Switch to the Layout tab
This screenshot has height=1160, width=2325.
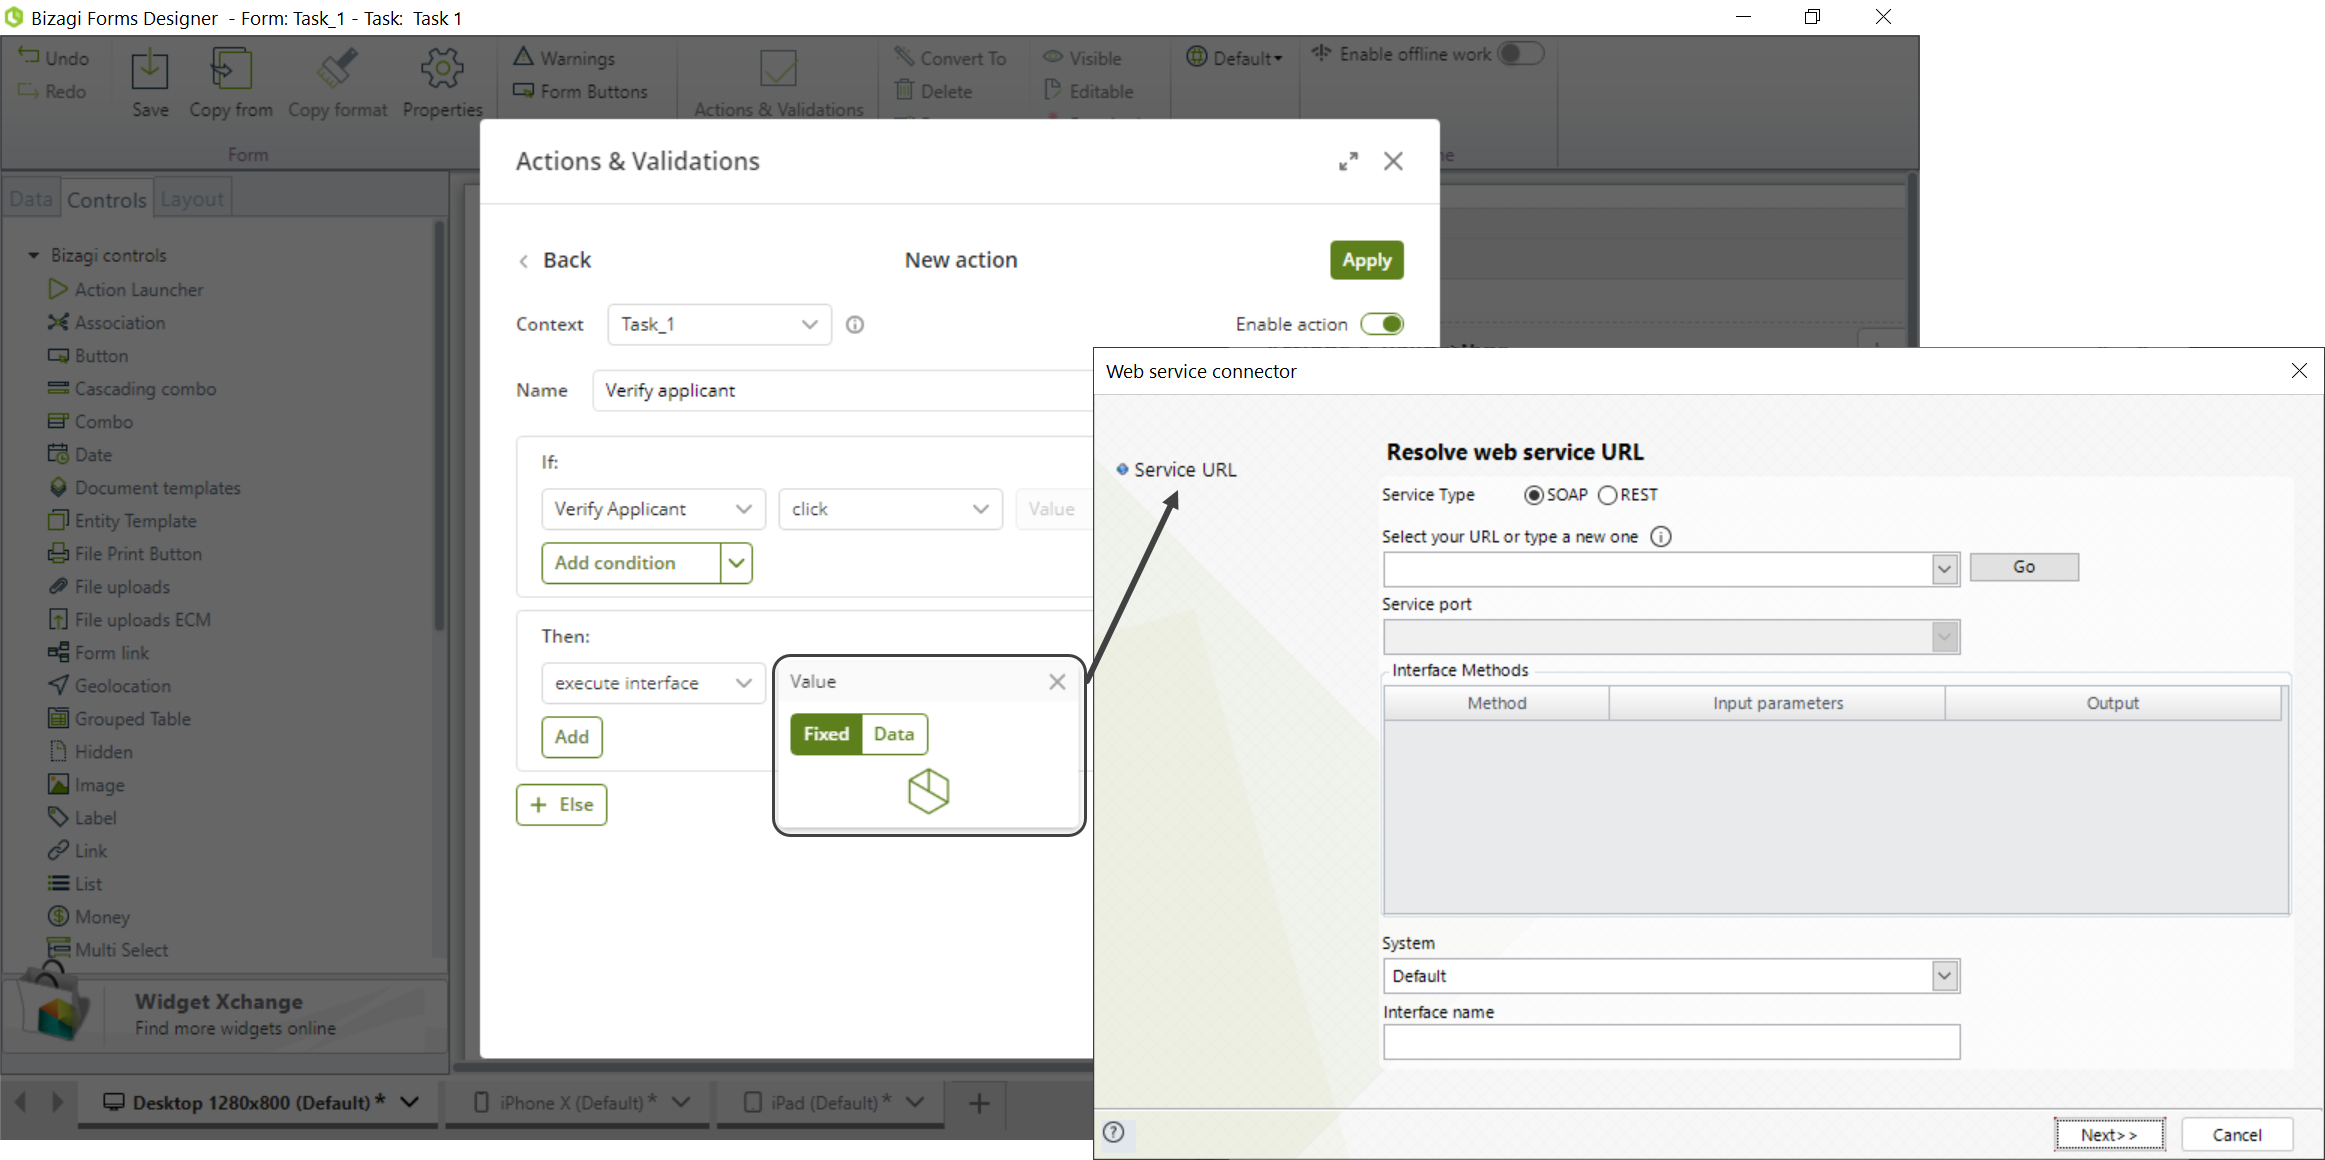coord(192,199)
